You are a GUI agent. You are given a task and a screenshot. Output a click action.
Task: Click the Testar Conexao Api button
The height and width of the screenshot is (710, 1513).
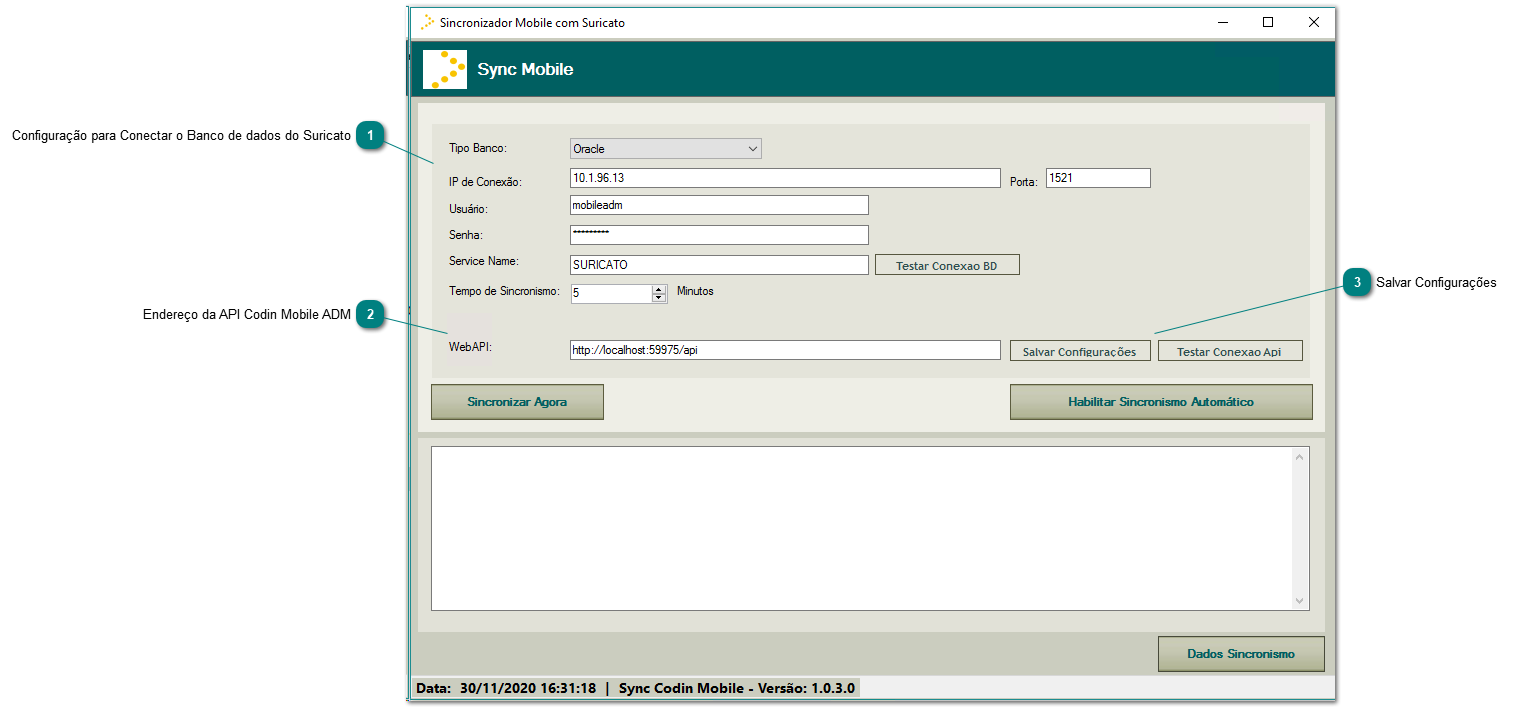(1230, 351)
